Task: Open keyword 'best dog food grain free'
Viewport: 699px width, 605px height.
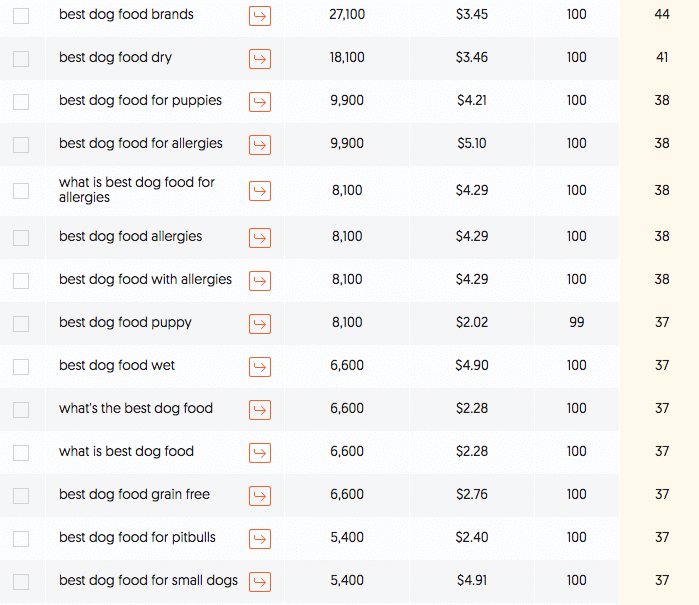Action: coord(134,495)
